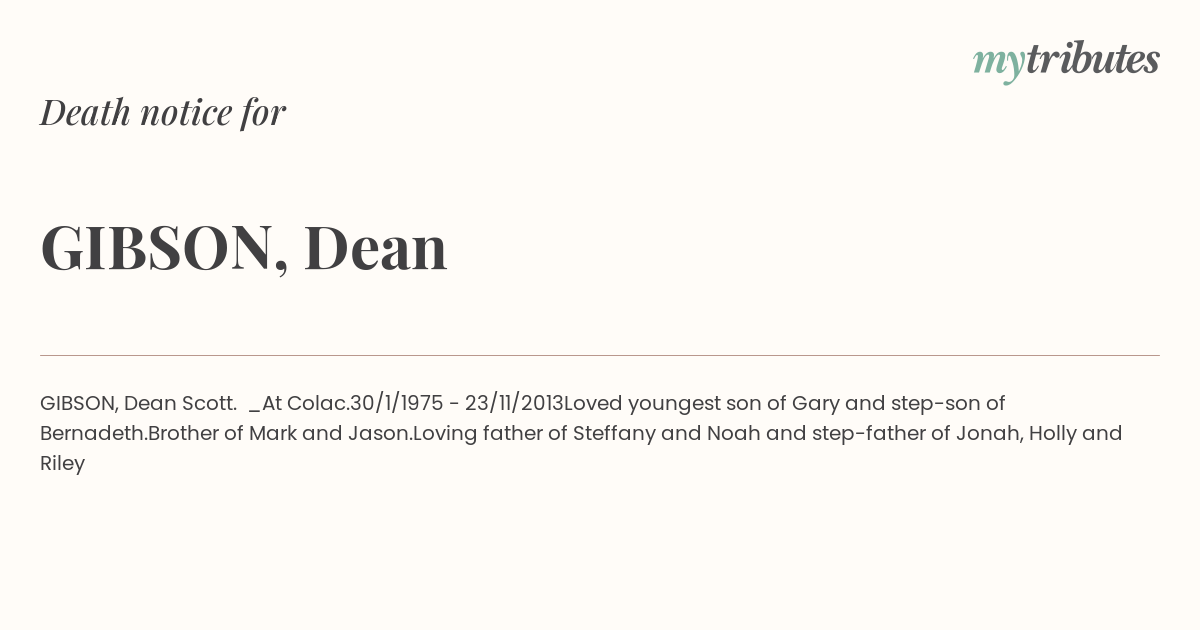This screenshot has height=630, width=1200.
Task: Click the name Gary in the notice
Action: 815,403
